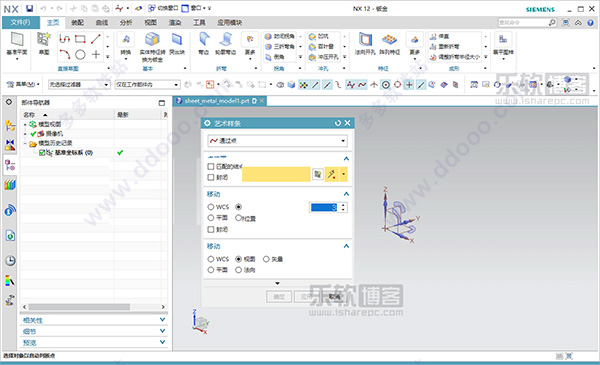Open the history clock icon in the left sidebar

[x=10, y=261]
